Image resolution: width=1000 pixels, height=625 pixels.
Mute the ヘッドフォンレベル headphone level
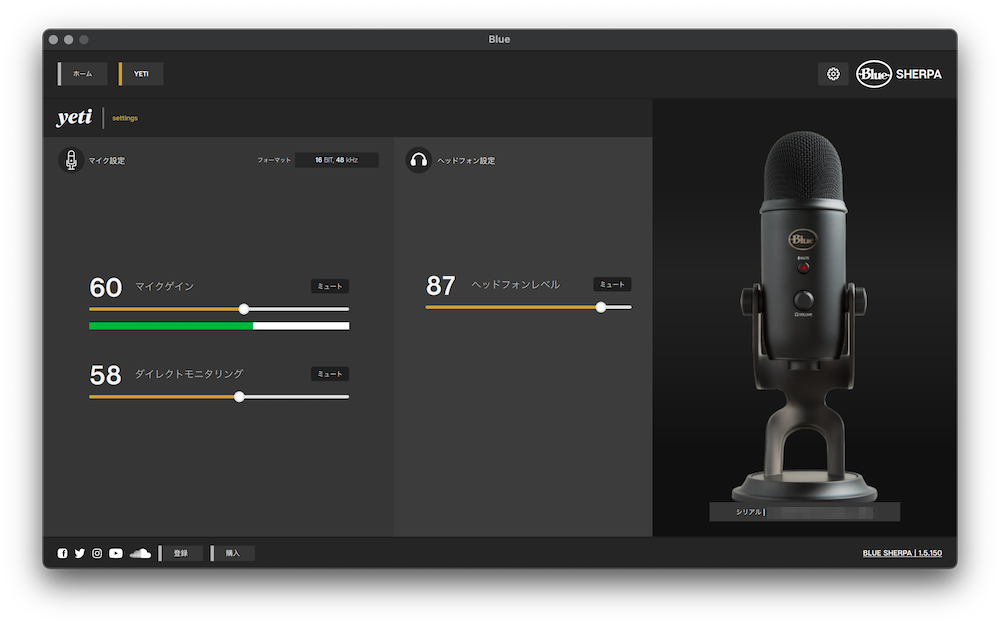(x=612, y=284)
